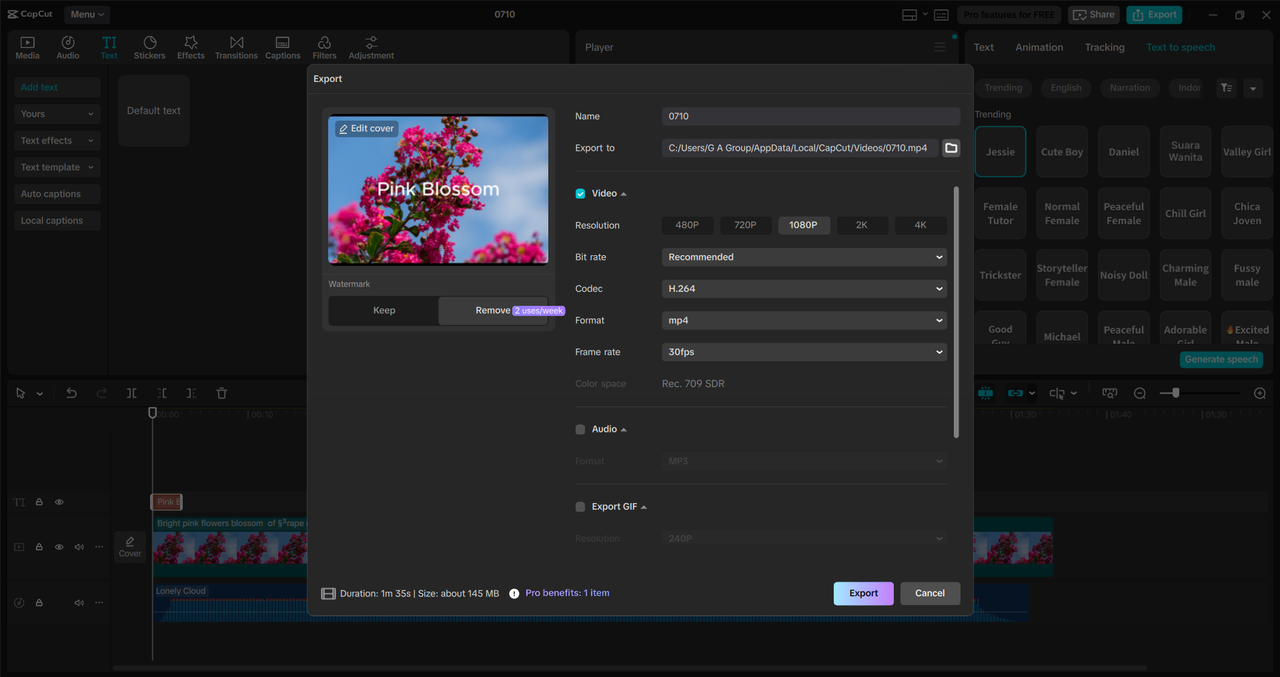This screenshot has height=677, width=1280.
Task: Click the zoom-to-fit timeline ruler icon
Action: (x=1109, y=394)
